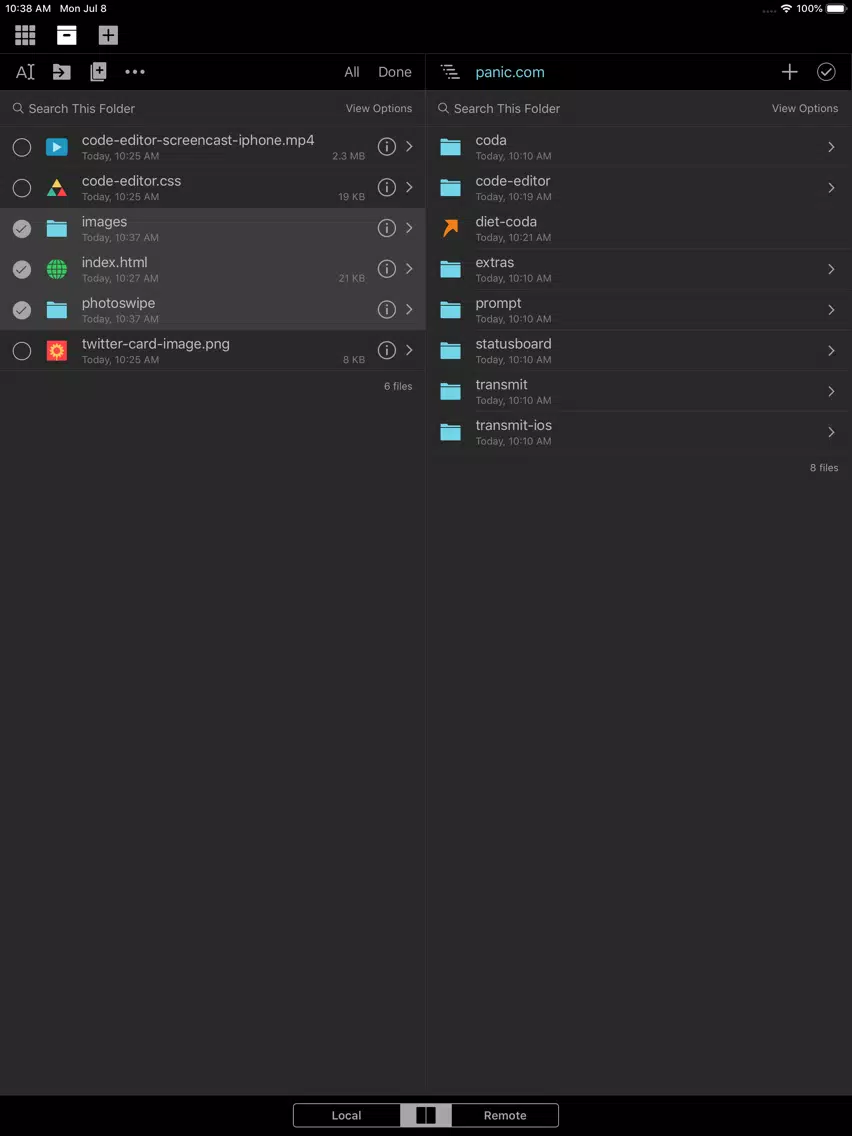Image resolution: width=852 pixels, height=1136 pixels.
Task: Switch to the Remote tab
Action: pos(505,1115)
